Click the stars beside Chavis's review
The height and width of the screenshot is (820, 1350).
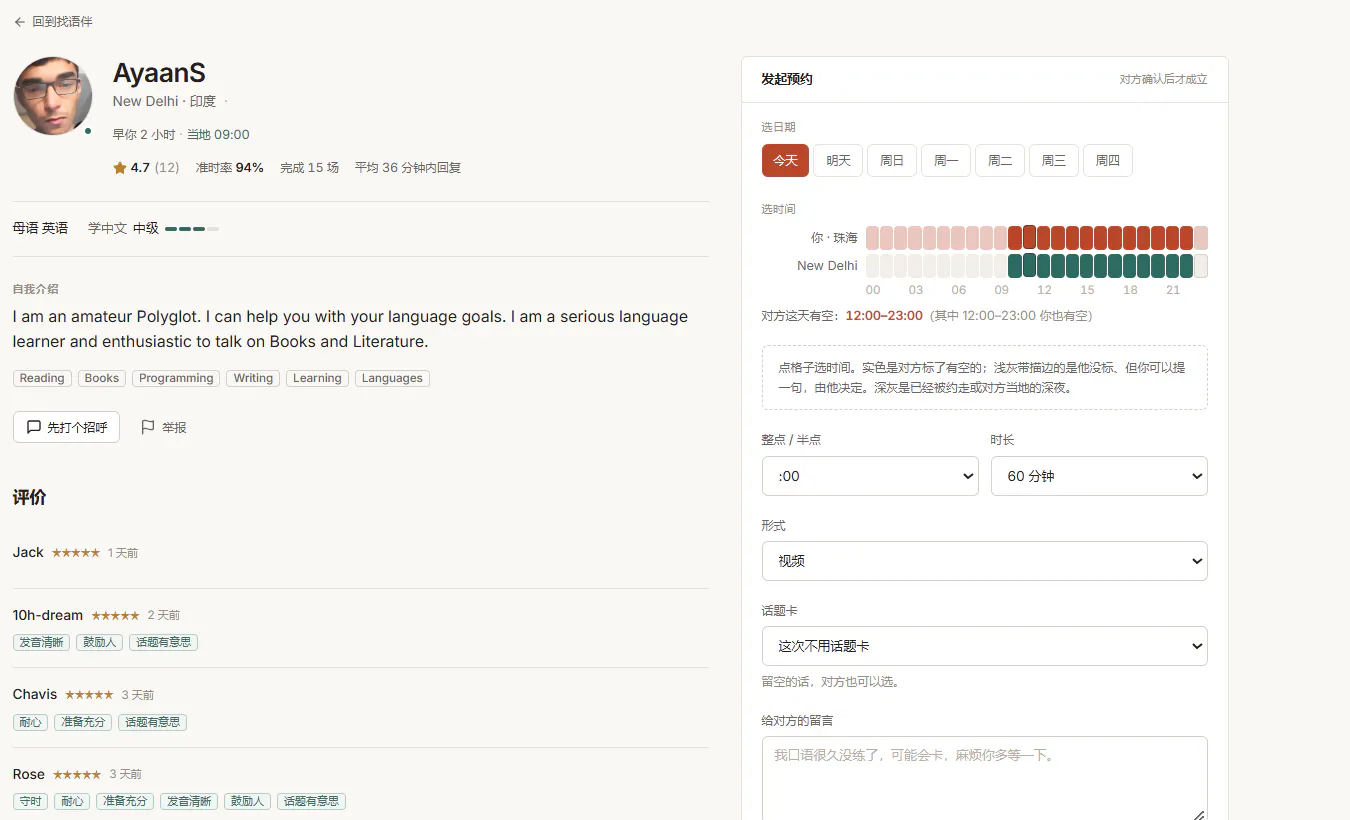pyautogui.click(x=89, y=695)
